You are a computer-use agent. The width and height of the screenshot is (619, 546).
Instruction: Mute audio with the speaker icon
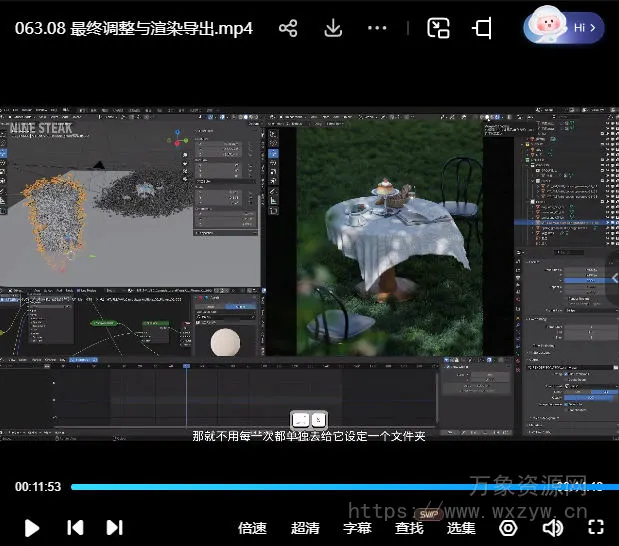tap(552, 527)
